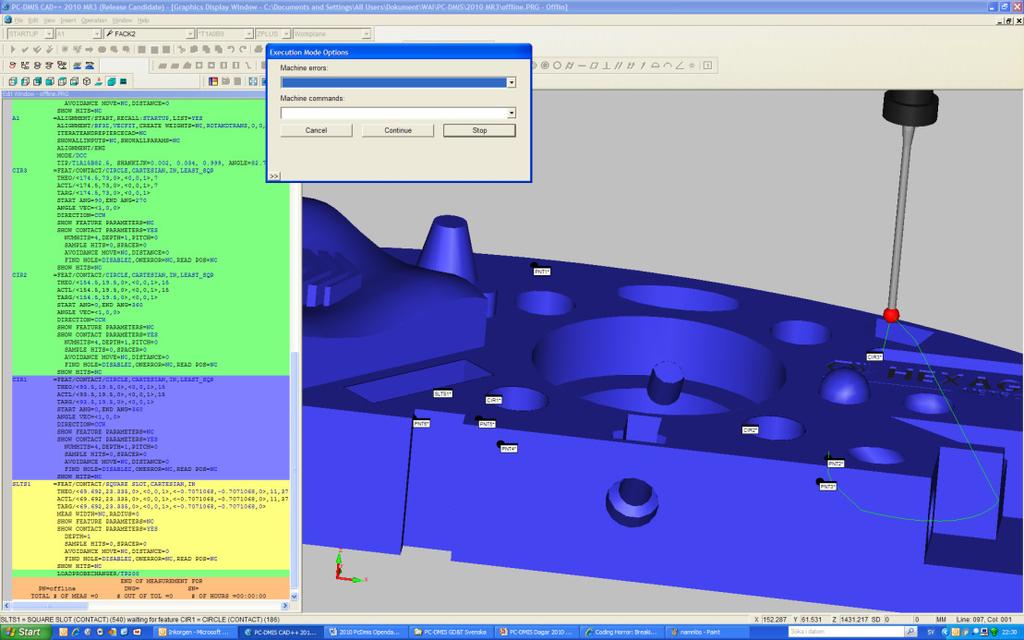Click the Cut scissors icon in edit toolbar
1024x640 pixels.
[182, 50]
